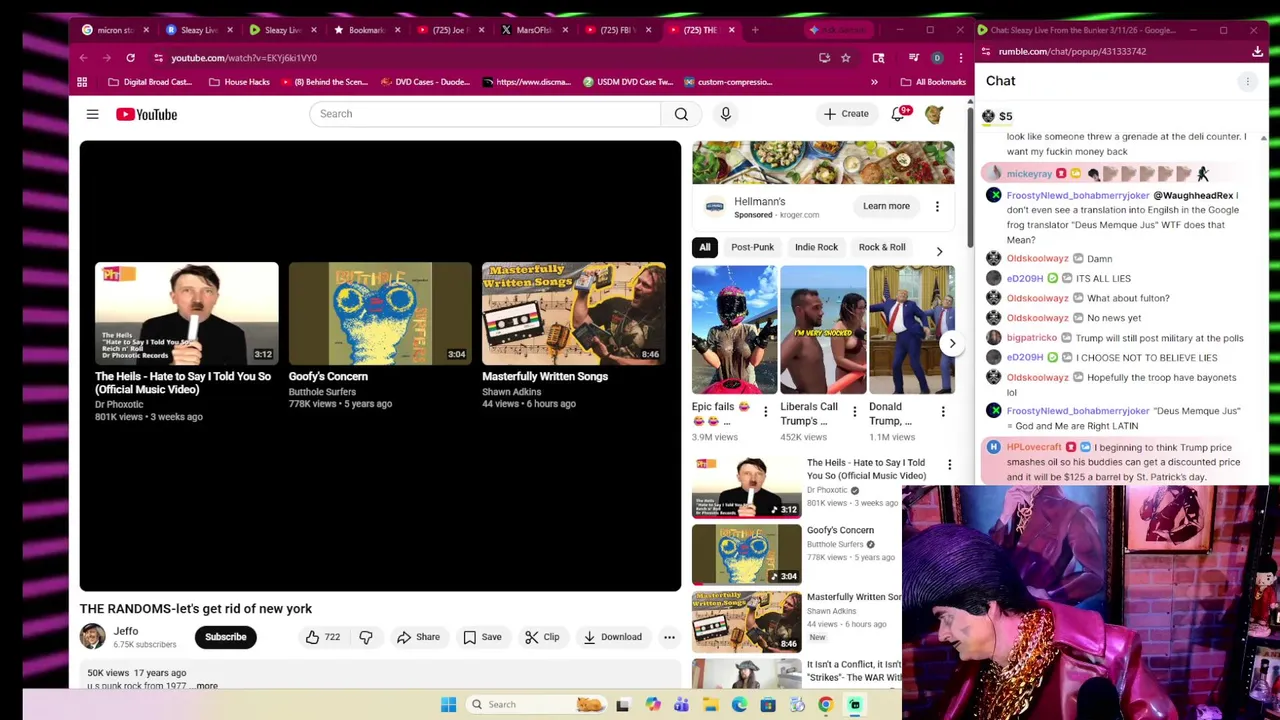The width and height of the screenshot is (1280, 720).
Task: Clip the video
Action: tap(541, 637)
